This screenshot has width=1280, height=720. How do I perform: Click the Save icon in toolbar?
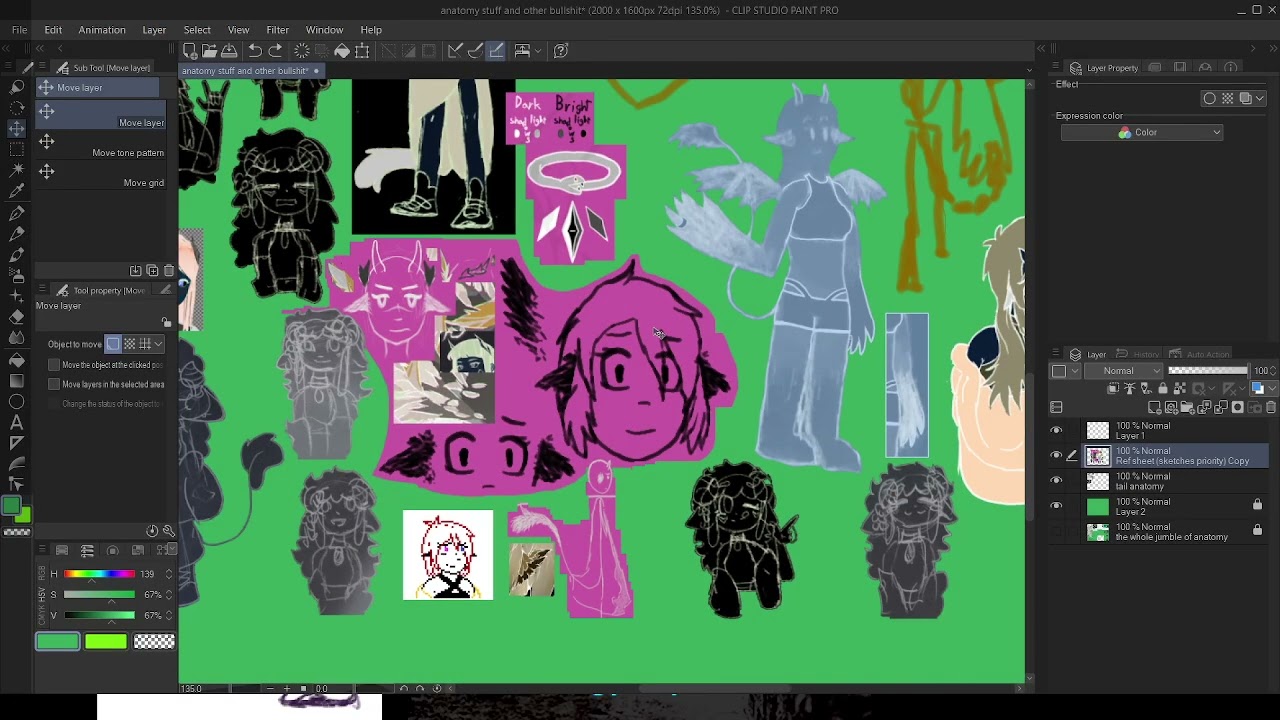(229, 50)
